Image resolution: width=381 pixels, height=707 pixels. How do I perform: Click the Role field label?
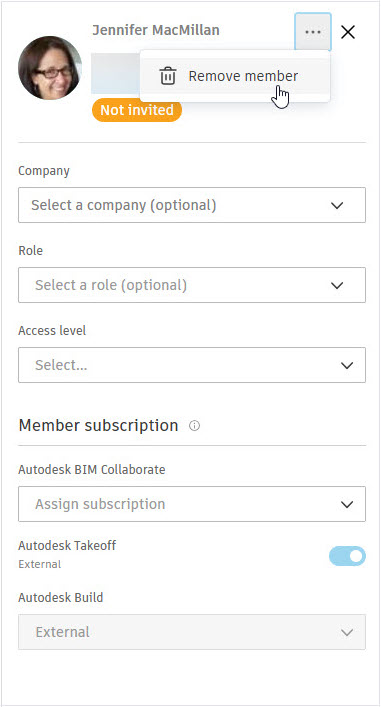(x=31, y=250)
